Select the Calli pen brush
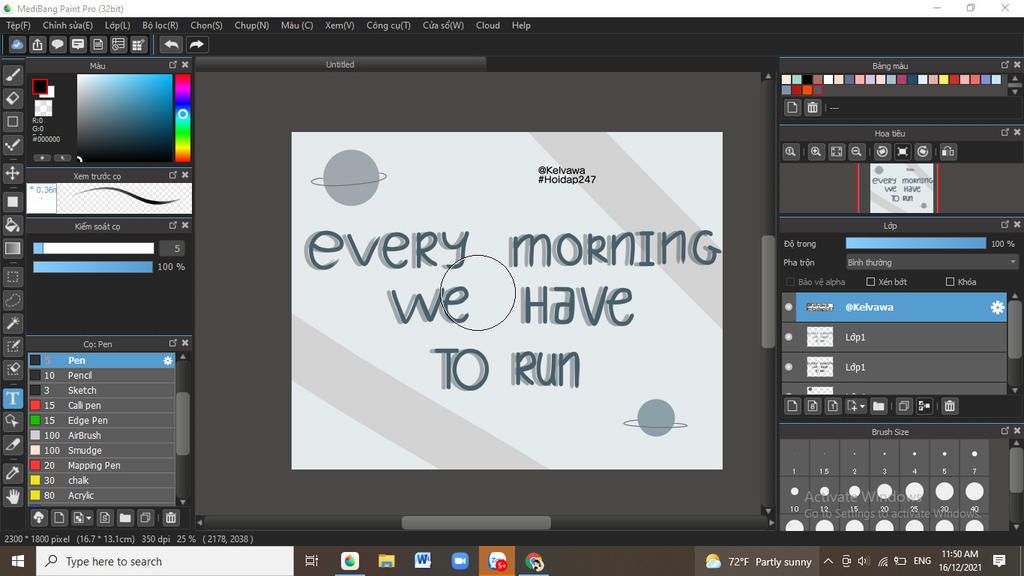 click(101, 406)
